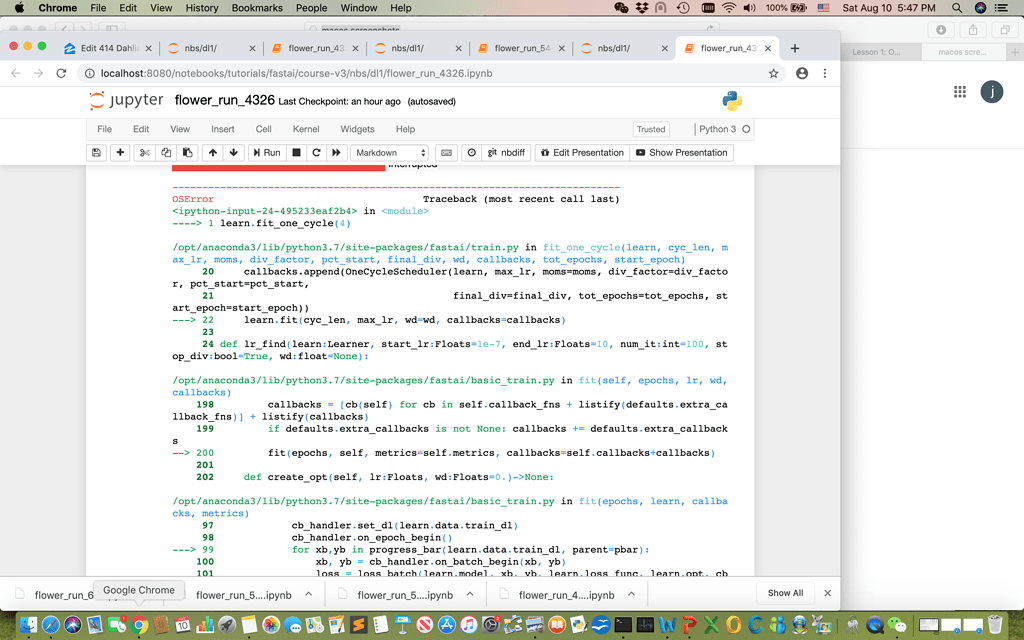The height and width of the screenshot is (640, 1024).
Task: Copy the selected cells
Action: (x=166, y=153)
